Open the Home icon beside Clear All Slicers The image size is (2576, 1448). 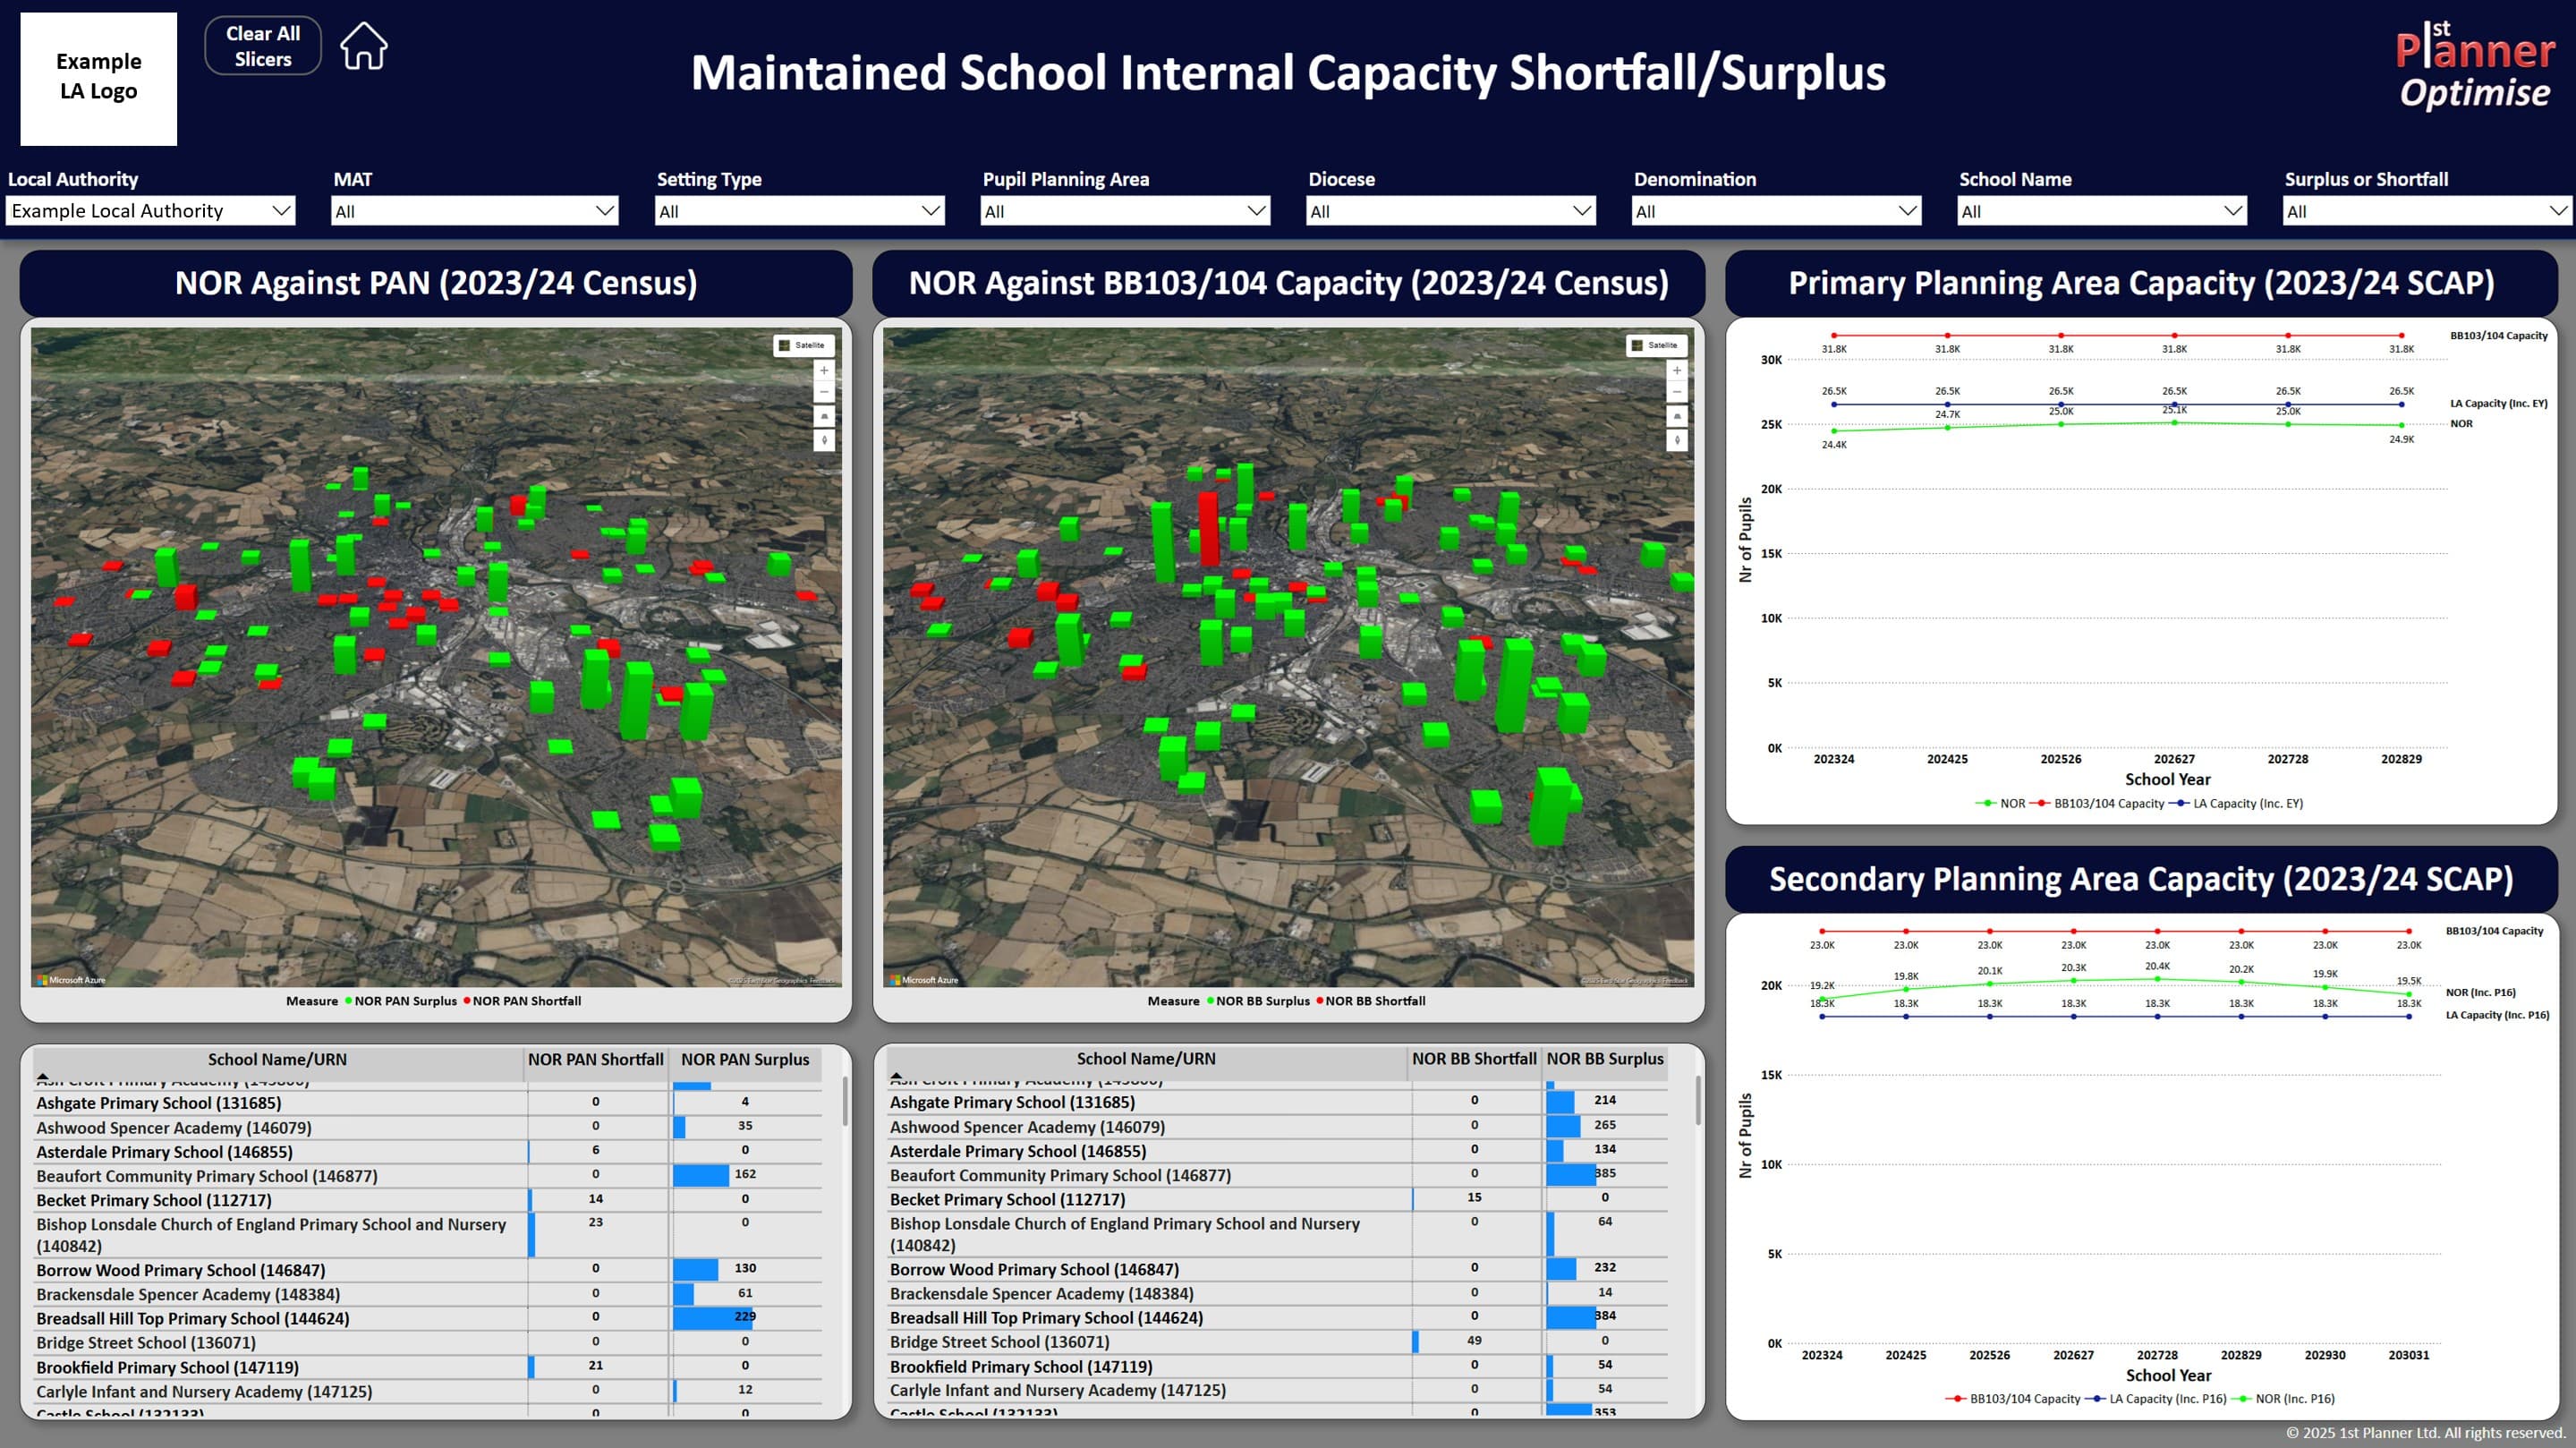click(x=364, y=45)
